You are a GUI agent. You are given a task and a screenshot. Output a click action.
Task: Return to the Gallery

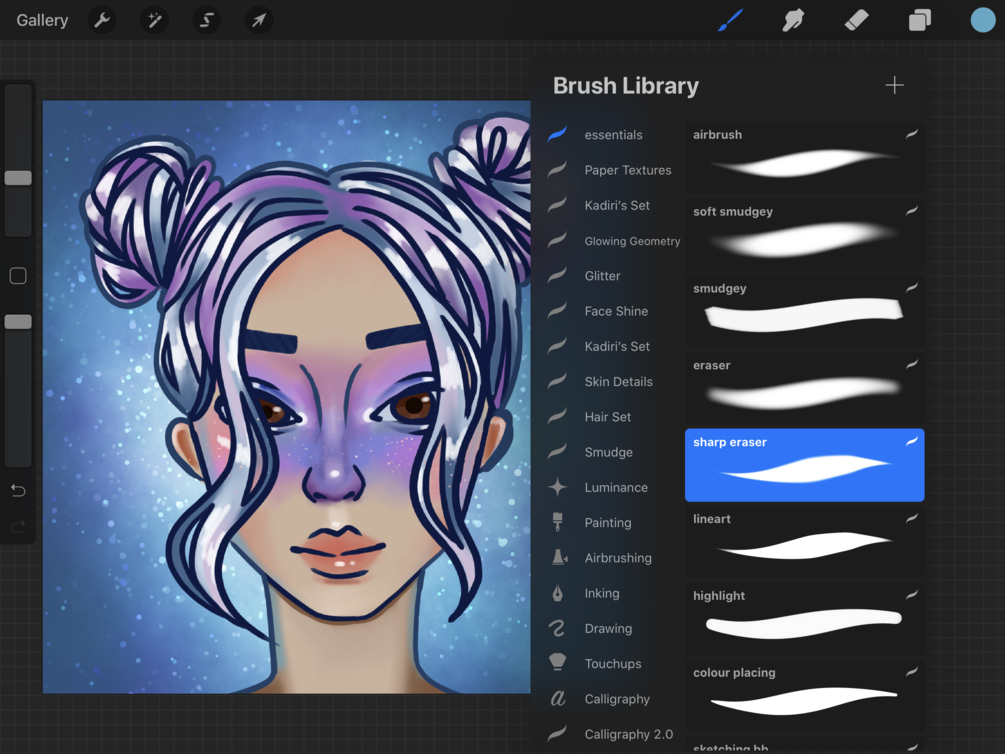pos(42,21)
